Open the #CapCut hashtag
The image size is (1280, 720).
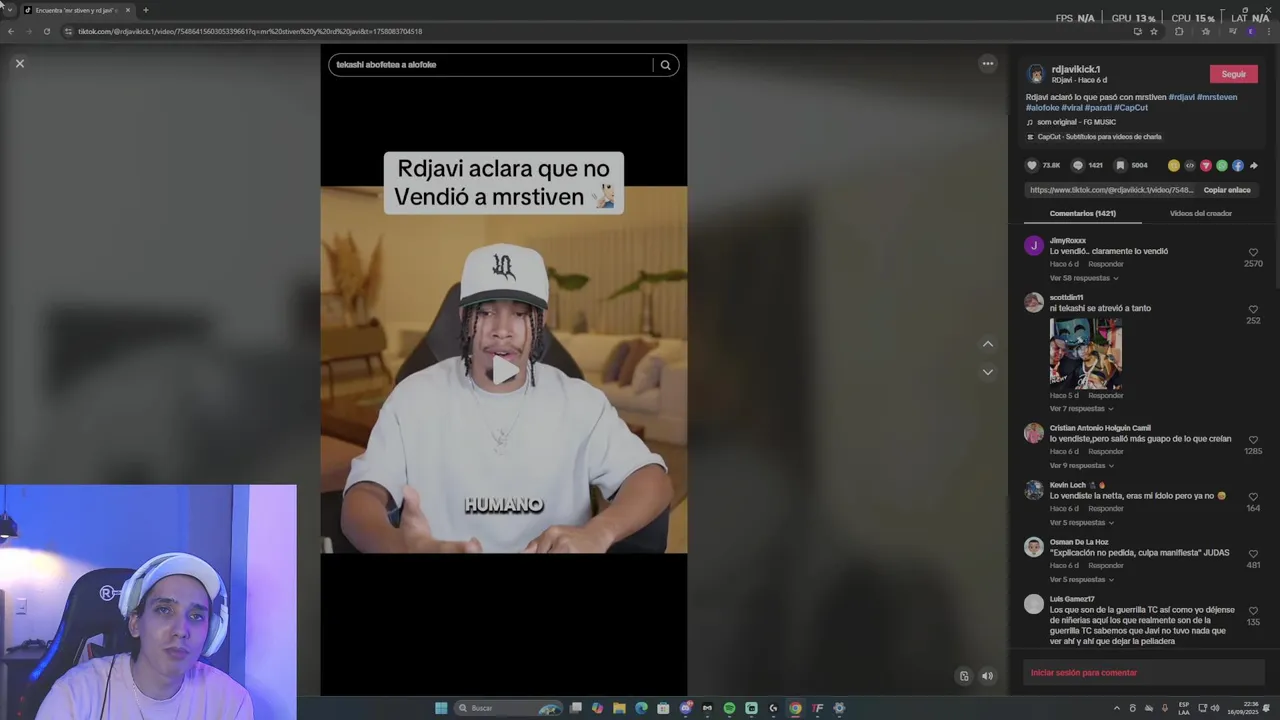(x=1131, y=108)
